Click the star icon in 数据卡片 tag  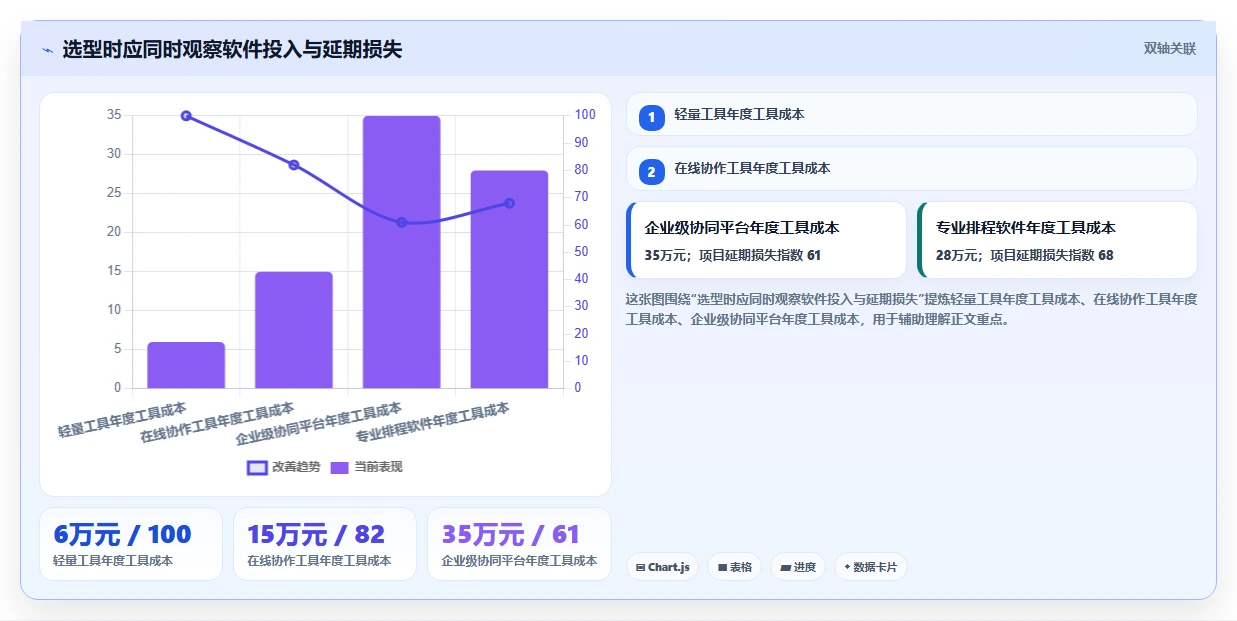tap(847, 567)
